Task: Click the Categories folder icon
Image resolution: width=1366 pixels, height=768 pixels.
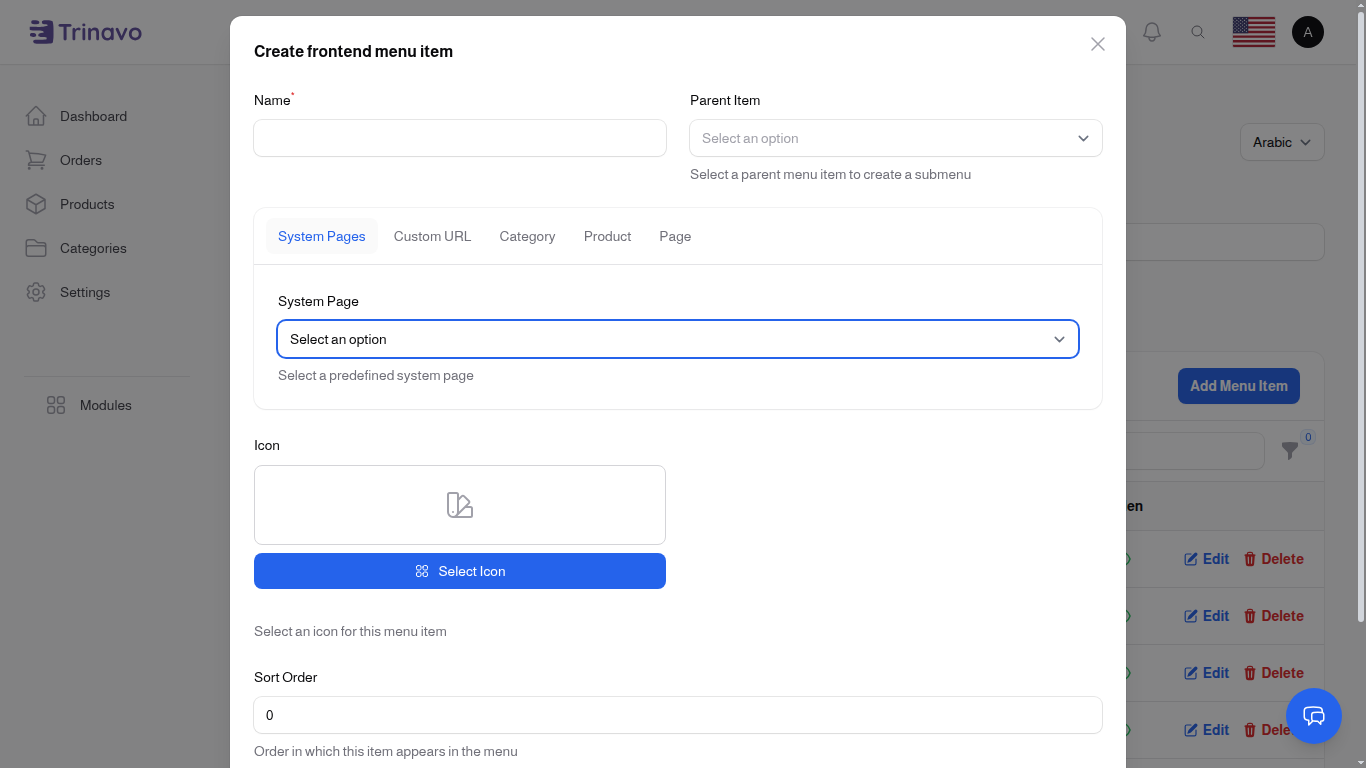Action: click(x=36, y=248)
